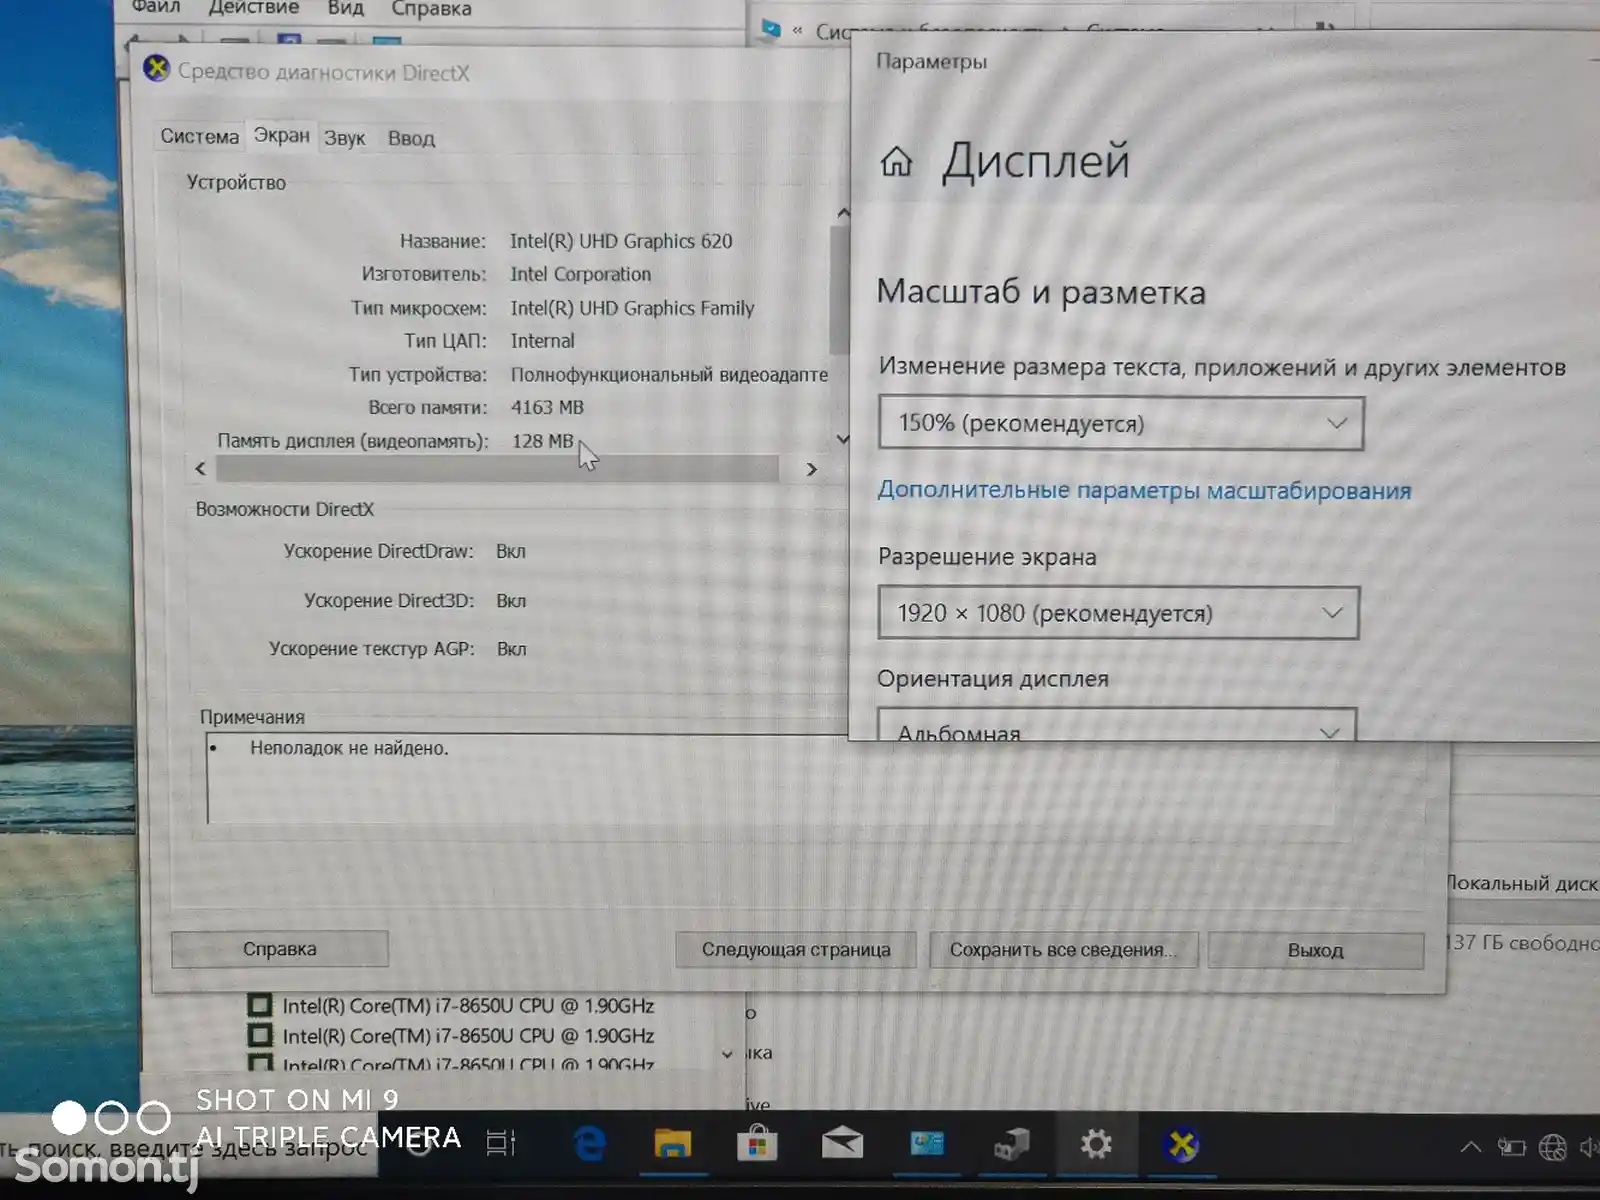The image size is (1600, 1200).
Task: Click device info scroll down arrow
Action: click(843, 439)
